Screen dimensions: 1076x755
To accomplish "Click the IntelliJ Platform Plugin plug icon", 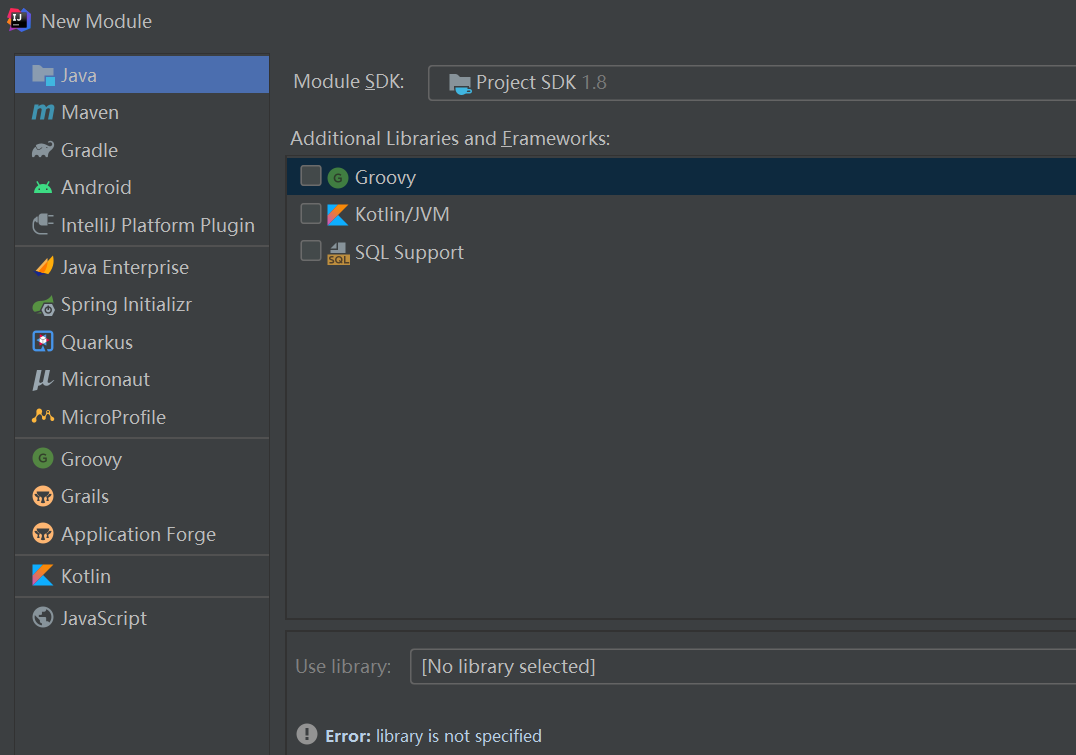I will [x=43, y=224].
